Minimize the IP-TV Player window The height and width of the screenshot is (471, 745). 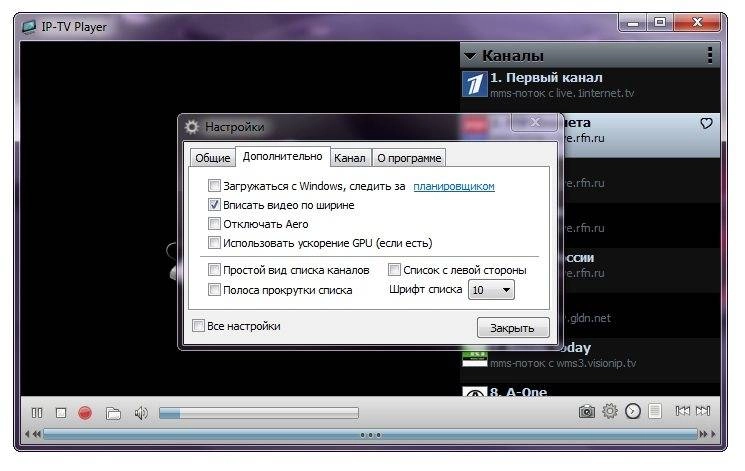pos(632,22)
